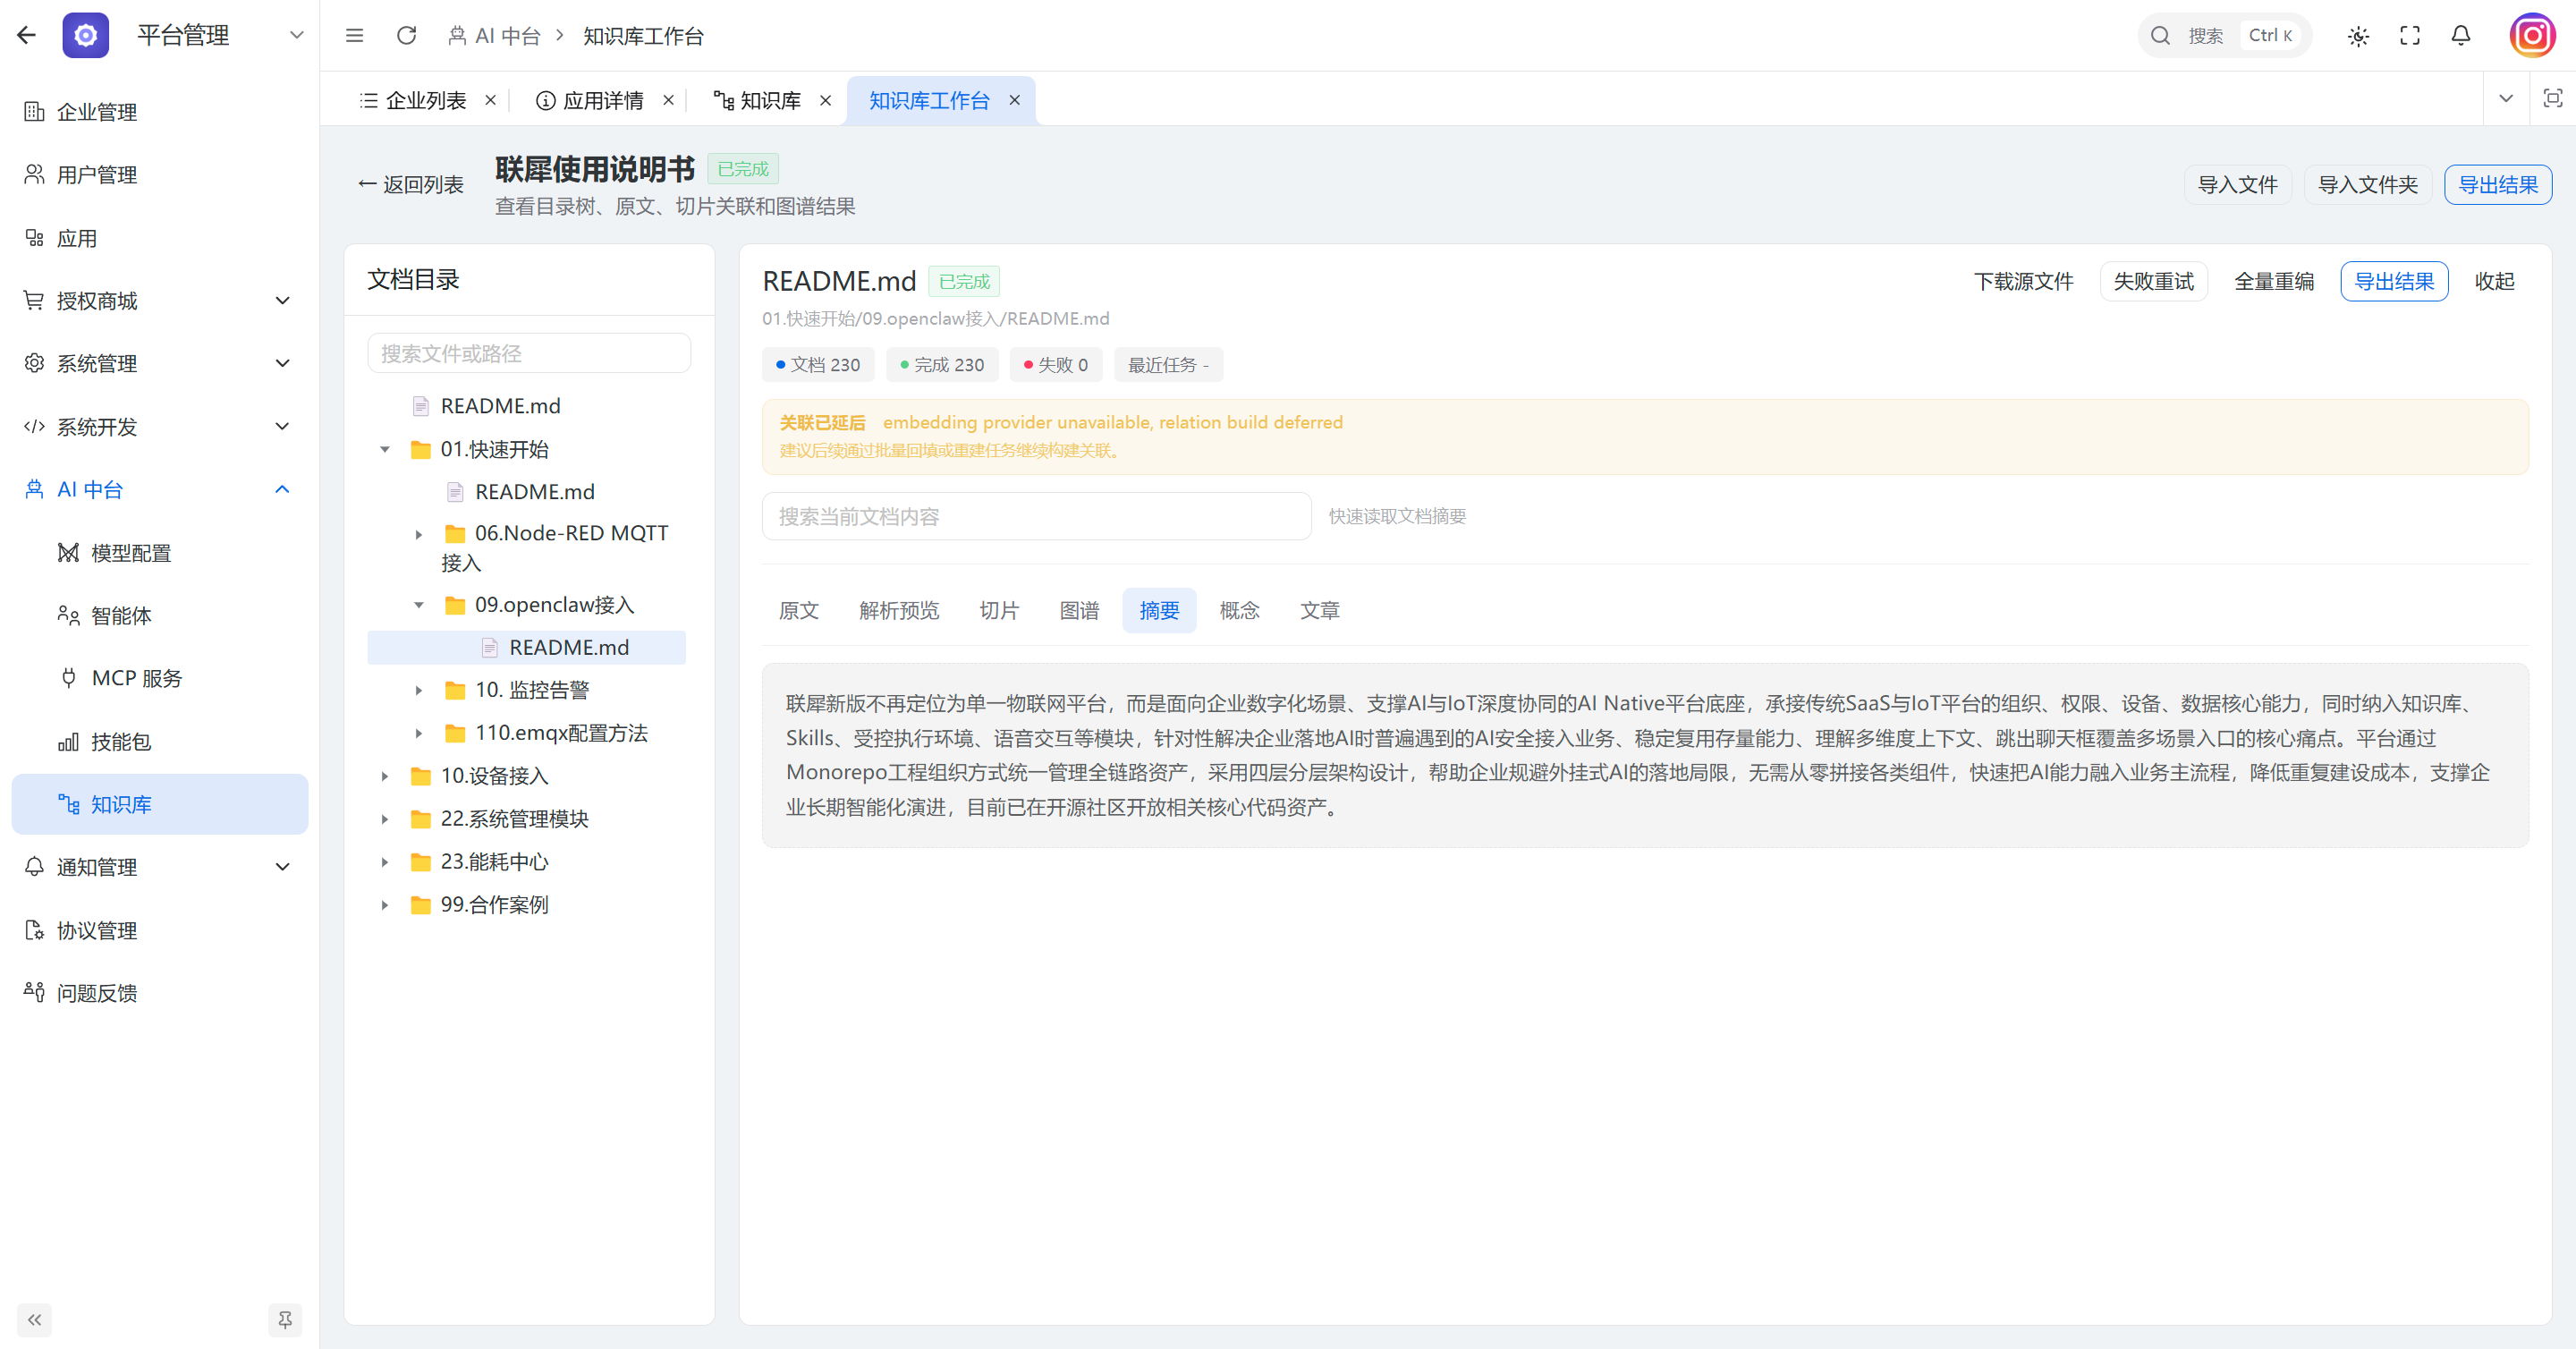Image resolution: width=2576 pixels, height=1349 pixels.
Task: Click 返回列表 link
Action: [x=411, y=184]
